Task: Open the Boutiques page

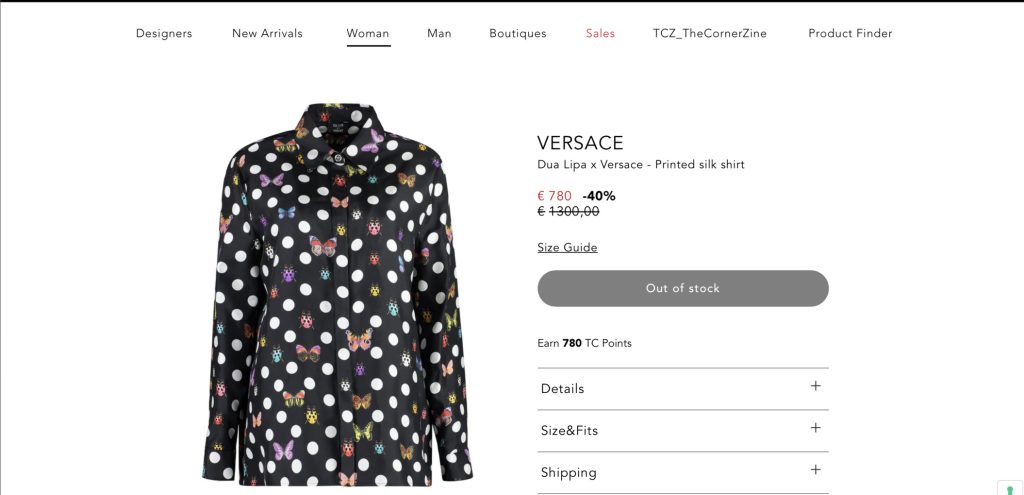Action: coord(518,33)
